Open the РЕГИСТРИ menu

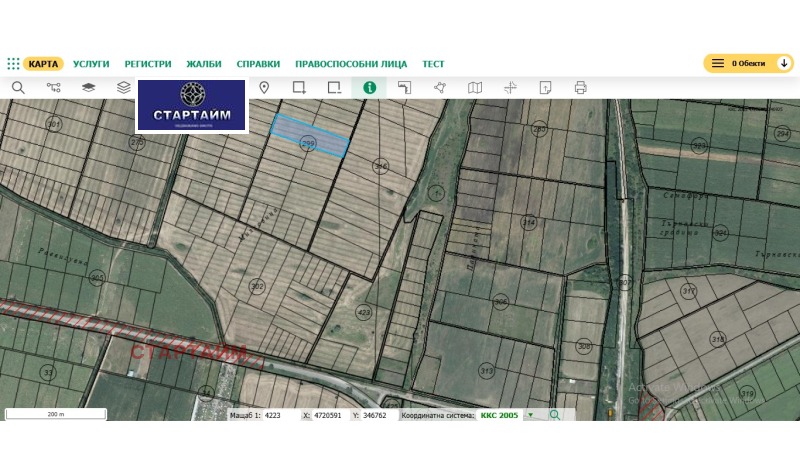148,64
